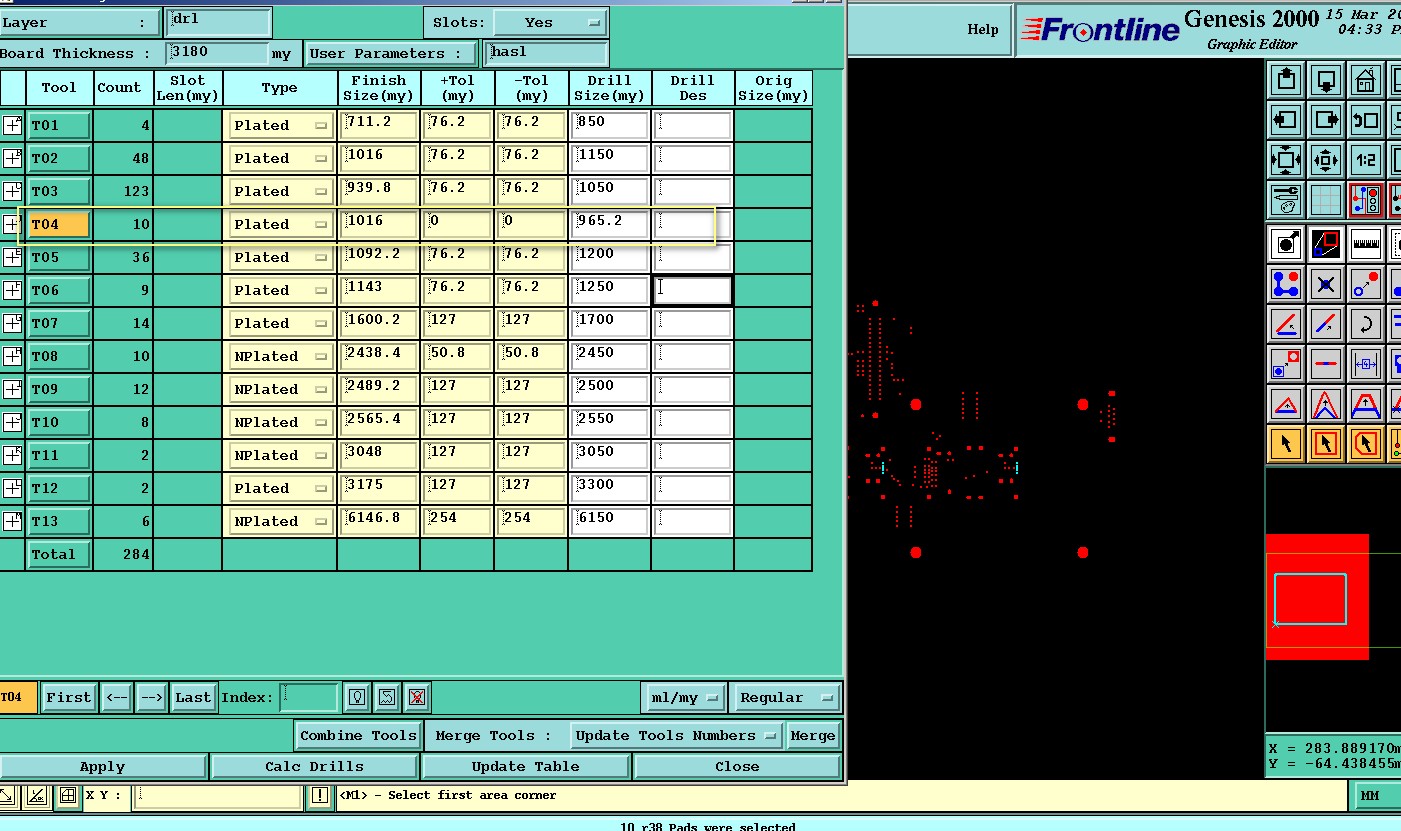
Task: Click the Last navigation button
Action: (193, 697)
